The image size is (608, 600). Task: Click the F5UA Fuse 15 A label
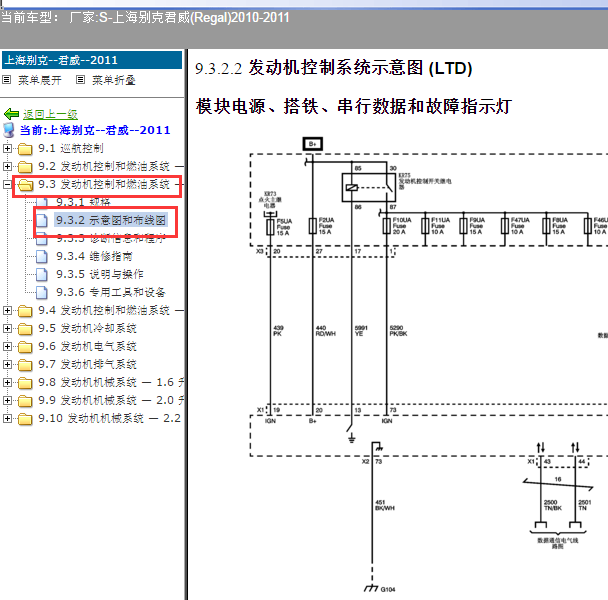[284, 227]
